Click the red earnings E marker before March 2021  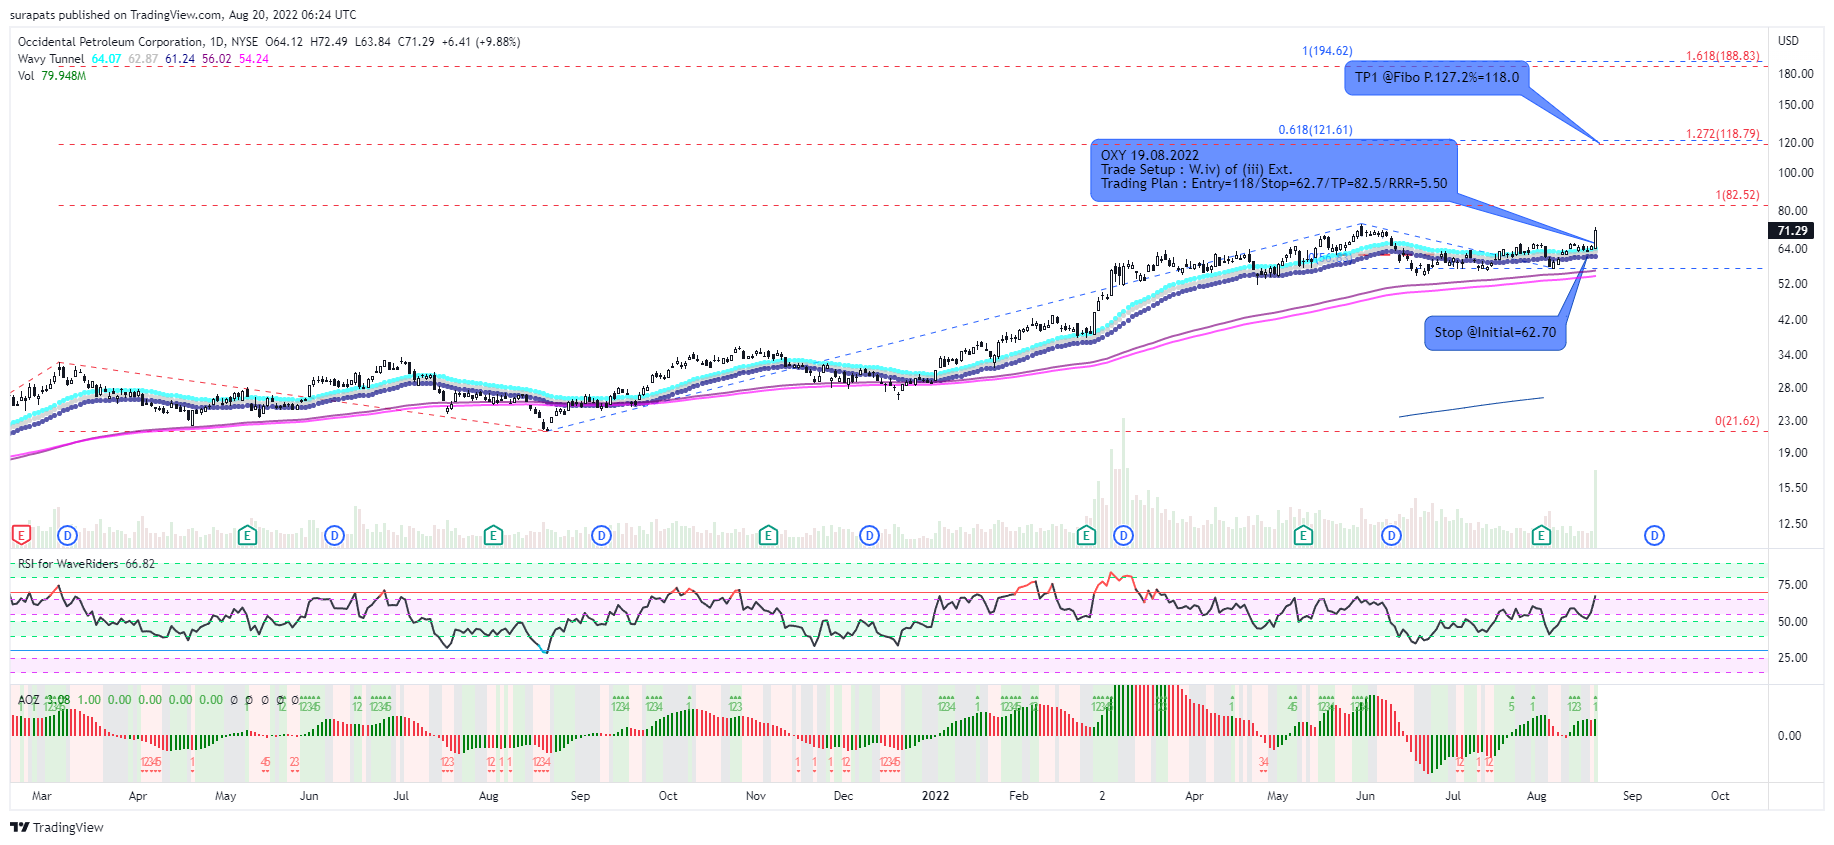tap(21, 536)
